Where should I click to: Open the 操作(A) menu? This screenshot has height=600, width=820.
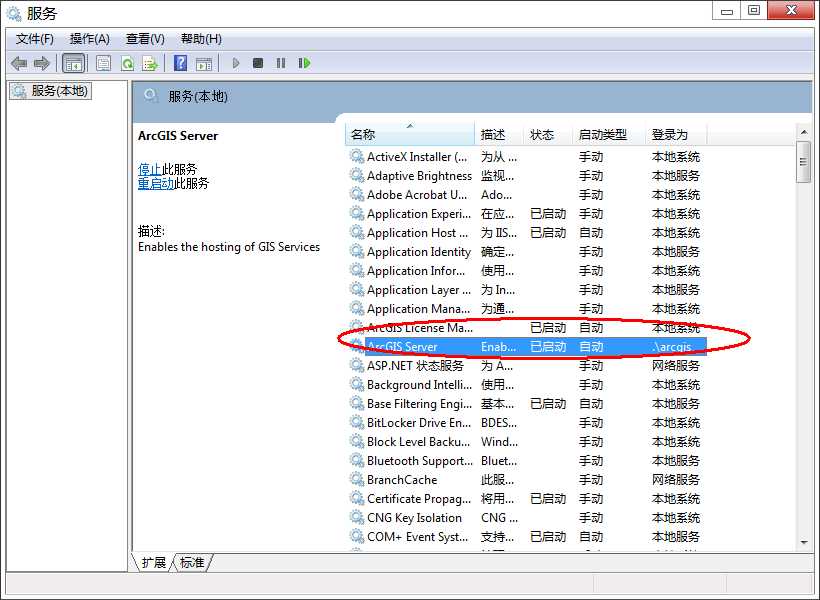point(89,38)
